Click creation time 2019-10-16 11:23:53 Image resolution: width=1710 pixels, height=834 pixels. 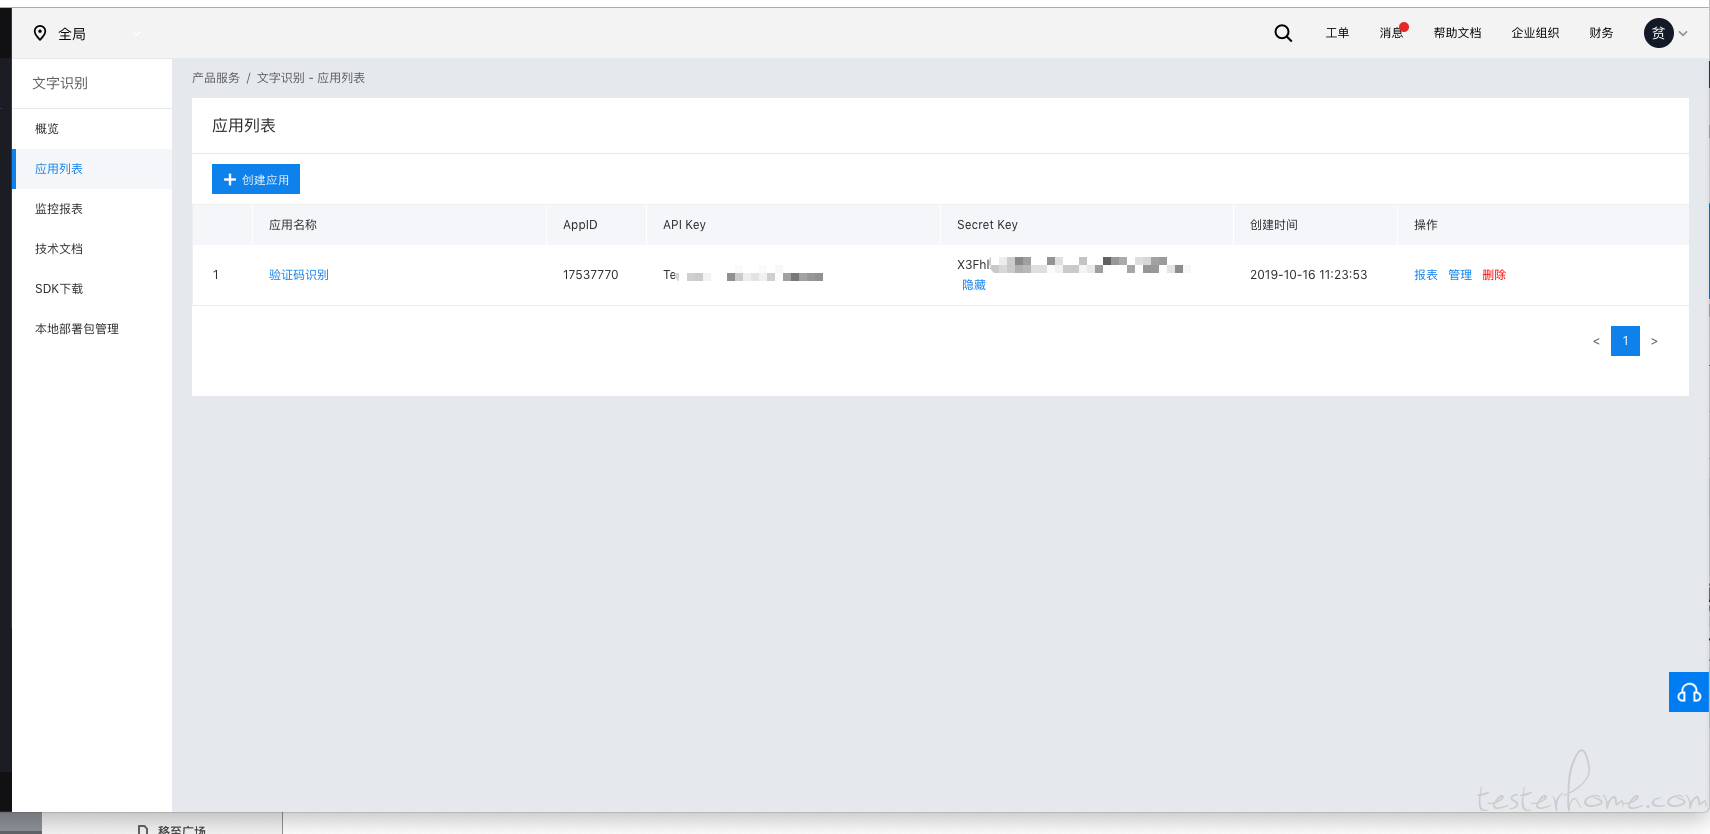(x=1308, y=275)
